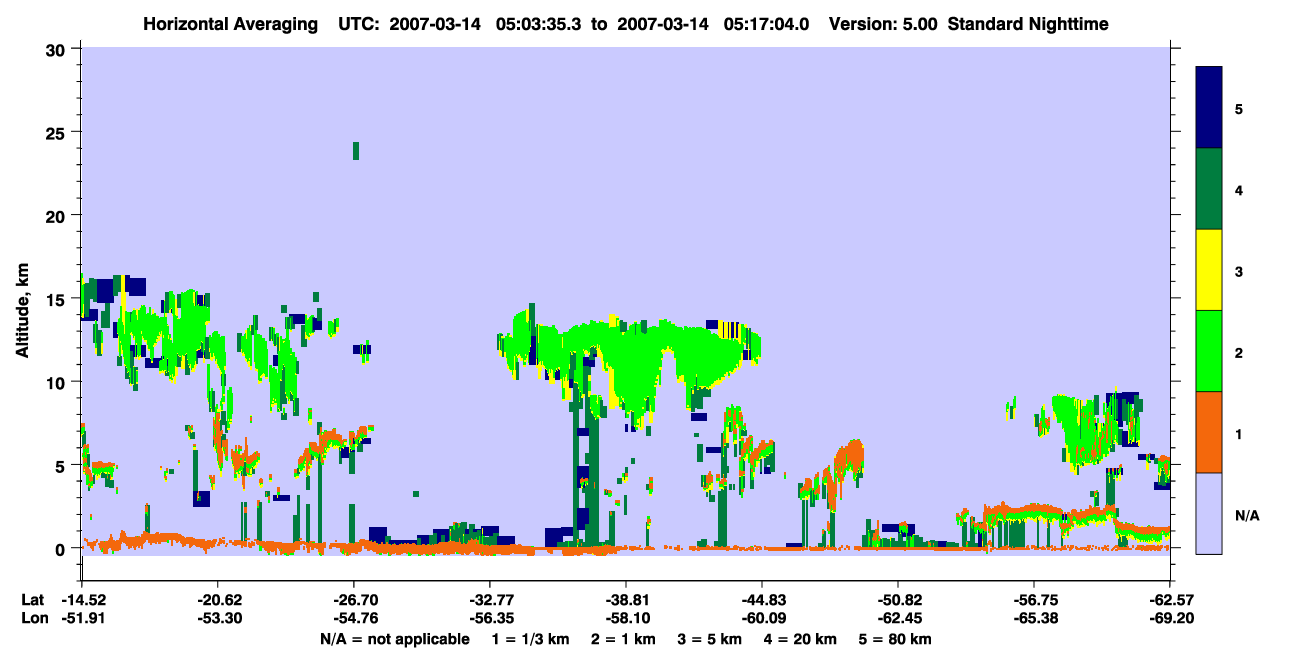Click latitude value -44.83
Viewport: 1300px width, 667px height.
click(762, 600)
